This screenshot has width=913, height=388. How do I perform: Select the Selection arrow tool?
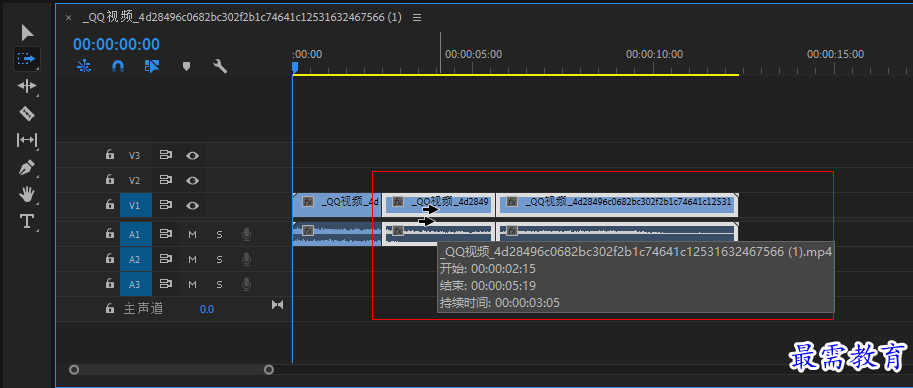pos(27,33)
